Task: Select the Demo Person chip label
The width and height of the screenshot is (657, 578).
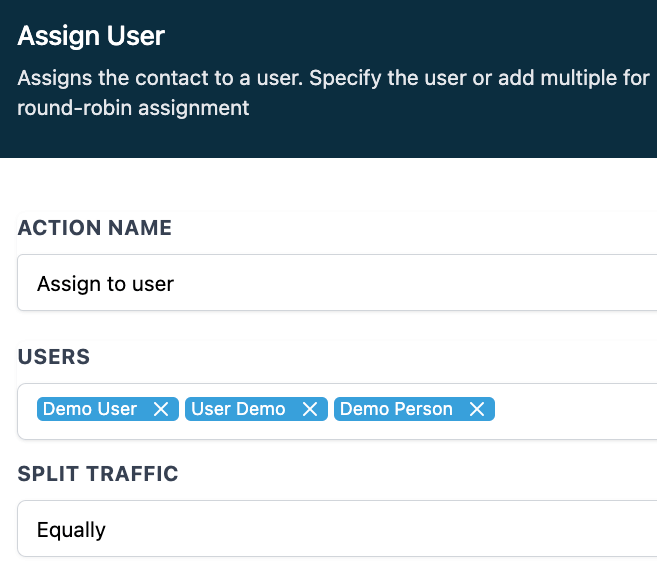Action: [396, 409]
